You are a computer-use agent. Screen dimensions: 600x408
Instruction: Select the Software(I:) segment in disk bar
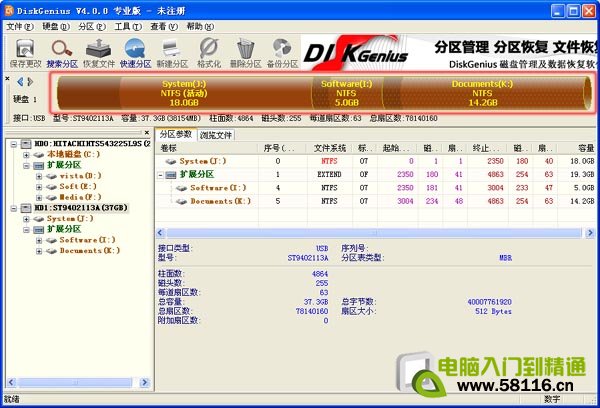[x=346, y=93]
